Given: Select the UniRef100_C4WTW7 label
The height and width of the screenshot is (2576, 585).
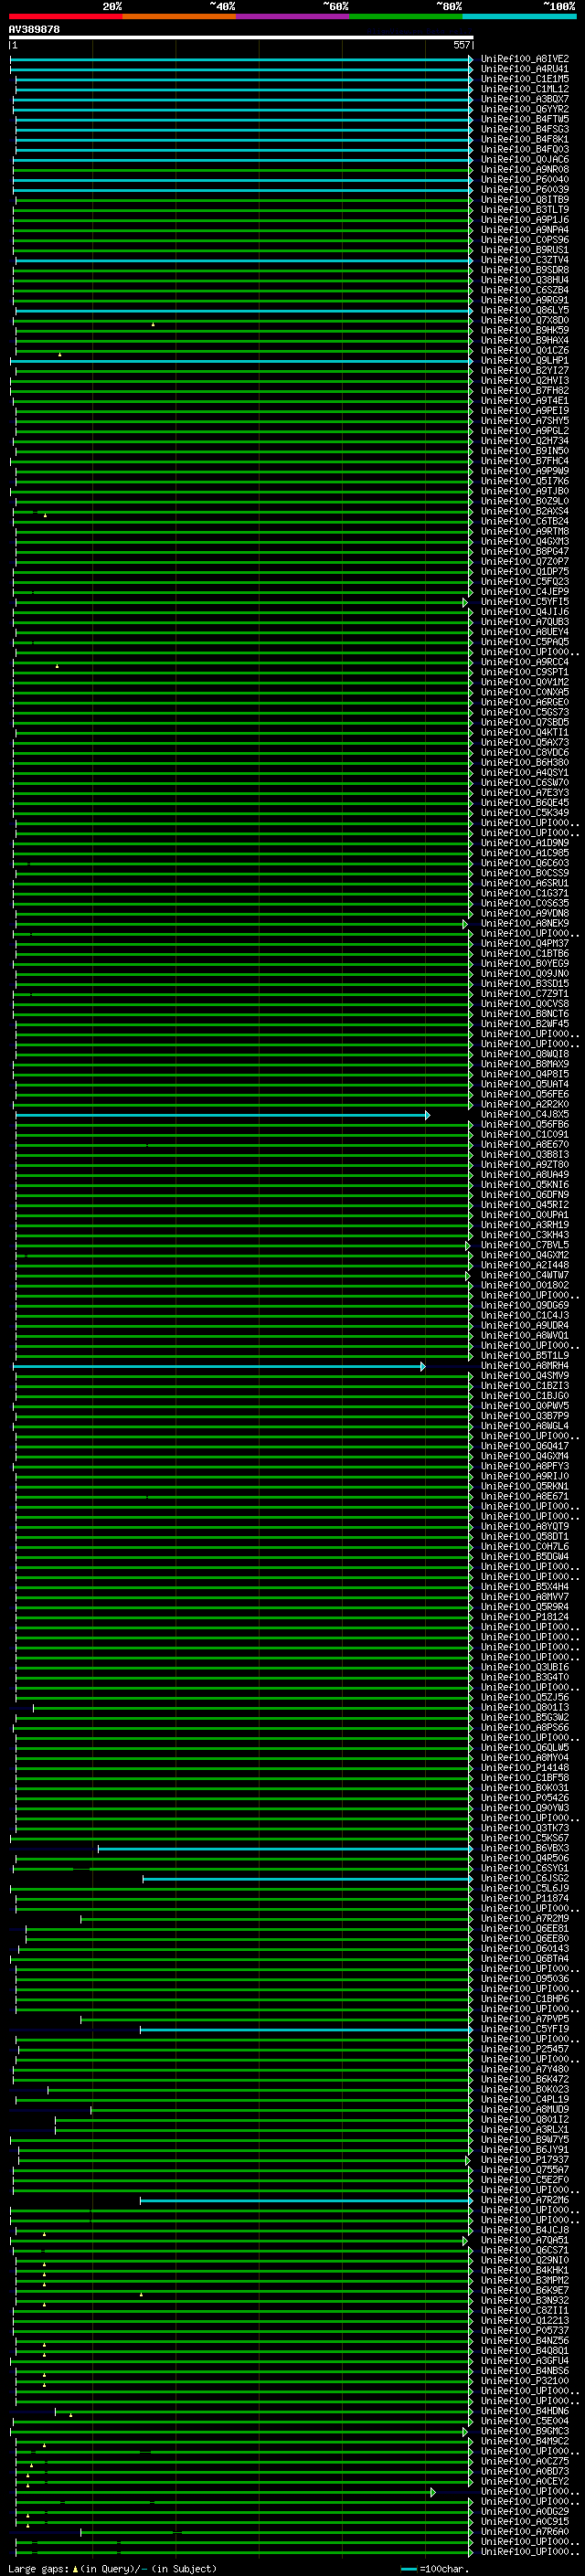Looking at the screenshot, I should (525, 1276).
